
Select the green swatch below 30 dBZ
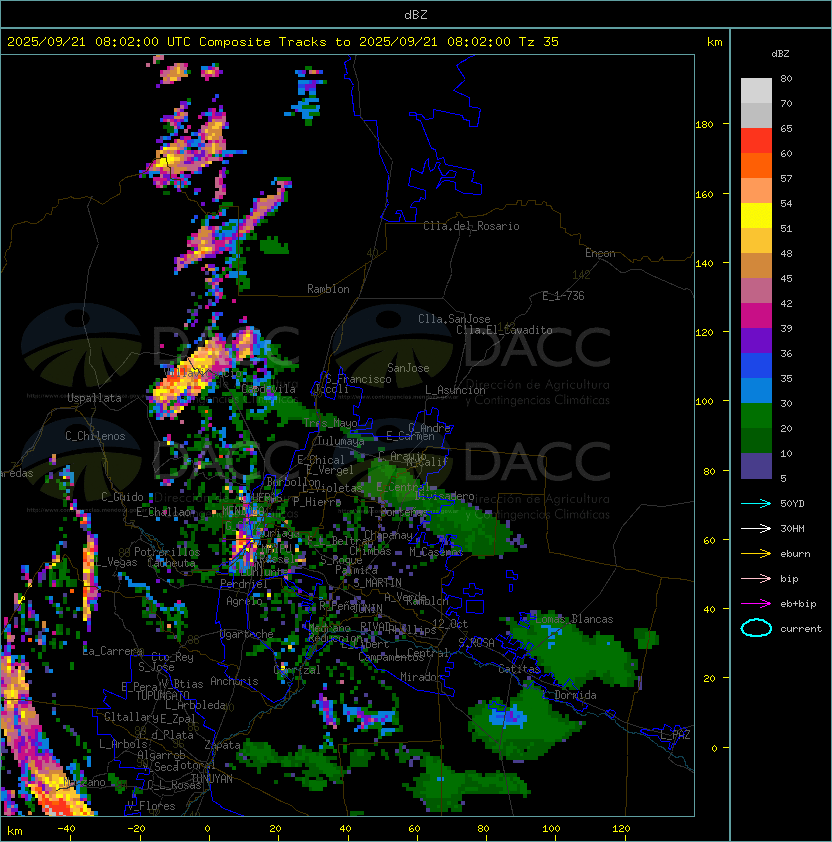click(756, 416)
